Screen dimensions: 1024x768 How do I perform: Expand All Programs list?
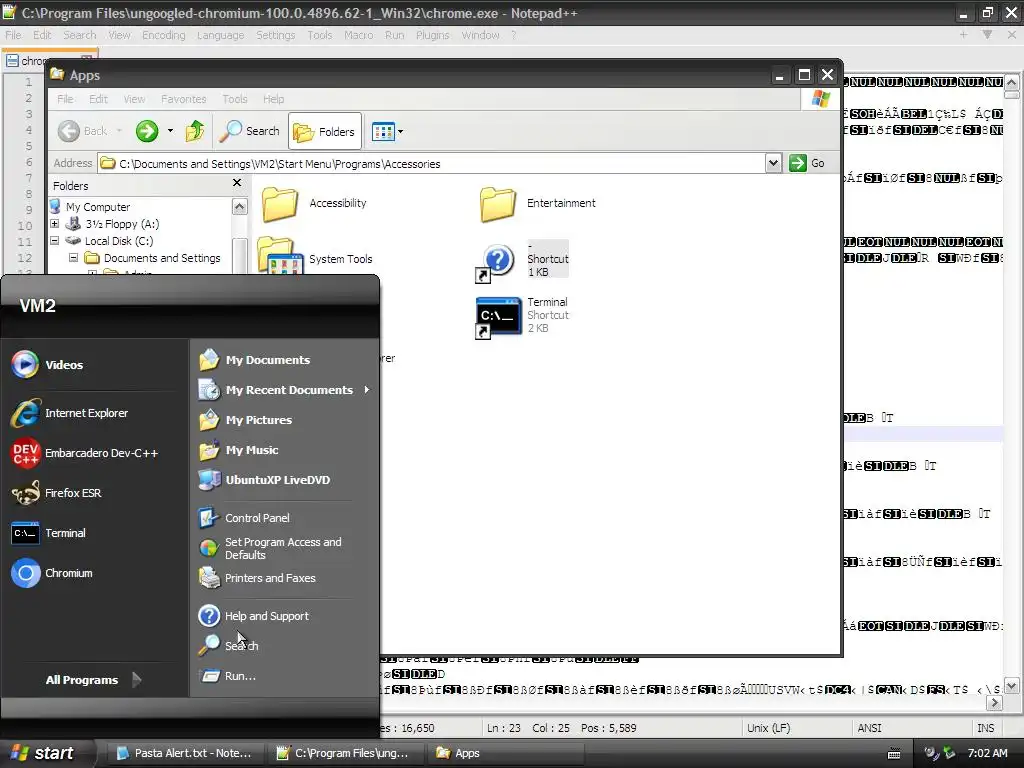[x=93, y=680]
